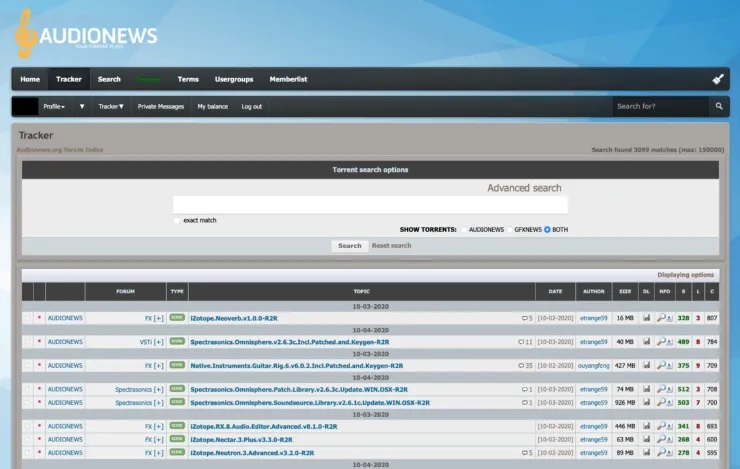
Task: Open the iZotope.RX.8.Audio.Editor.Advanced topic link
Action: click(264, 427)
